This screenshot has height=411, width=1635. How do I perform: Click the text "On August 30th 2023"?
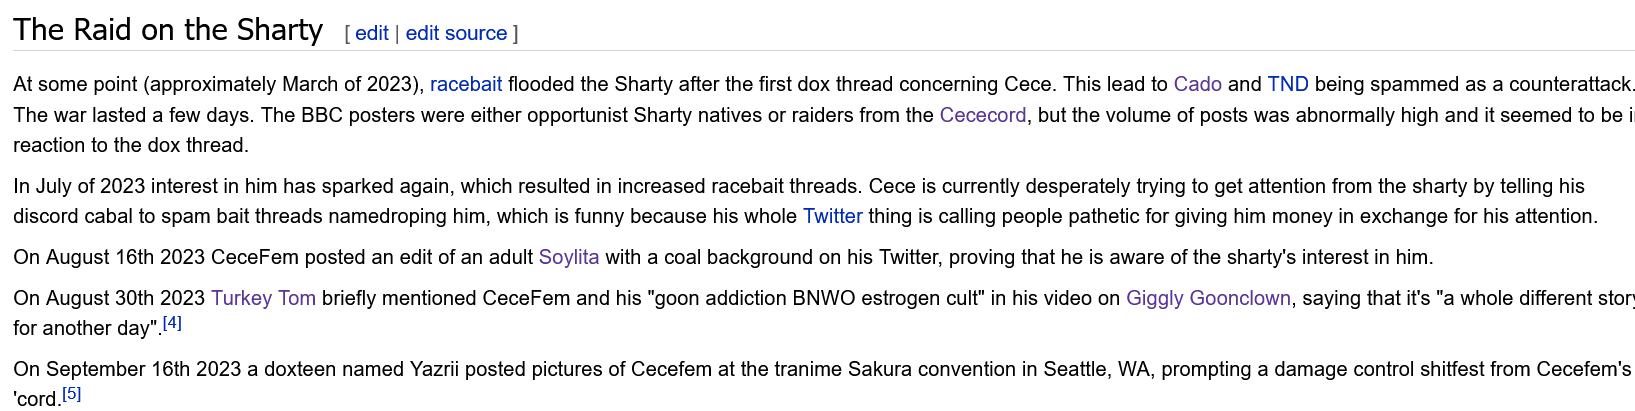109,298
